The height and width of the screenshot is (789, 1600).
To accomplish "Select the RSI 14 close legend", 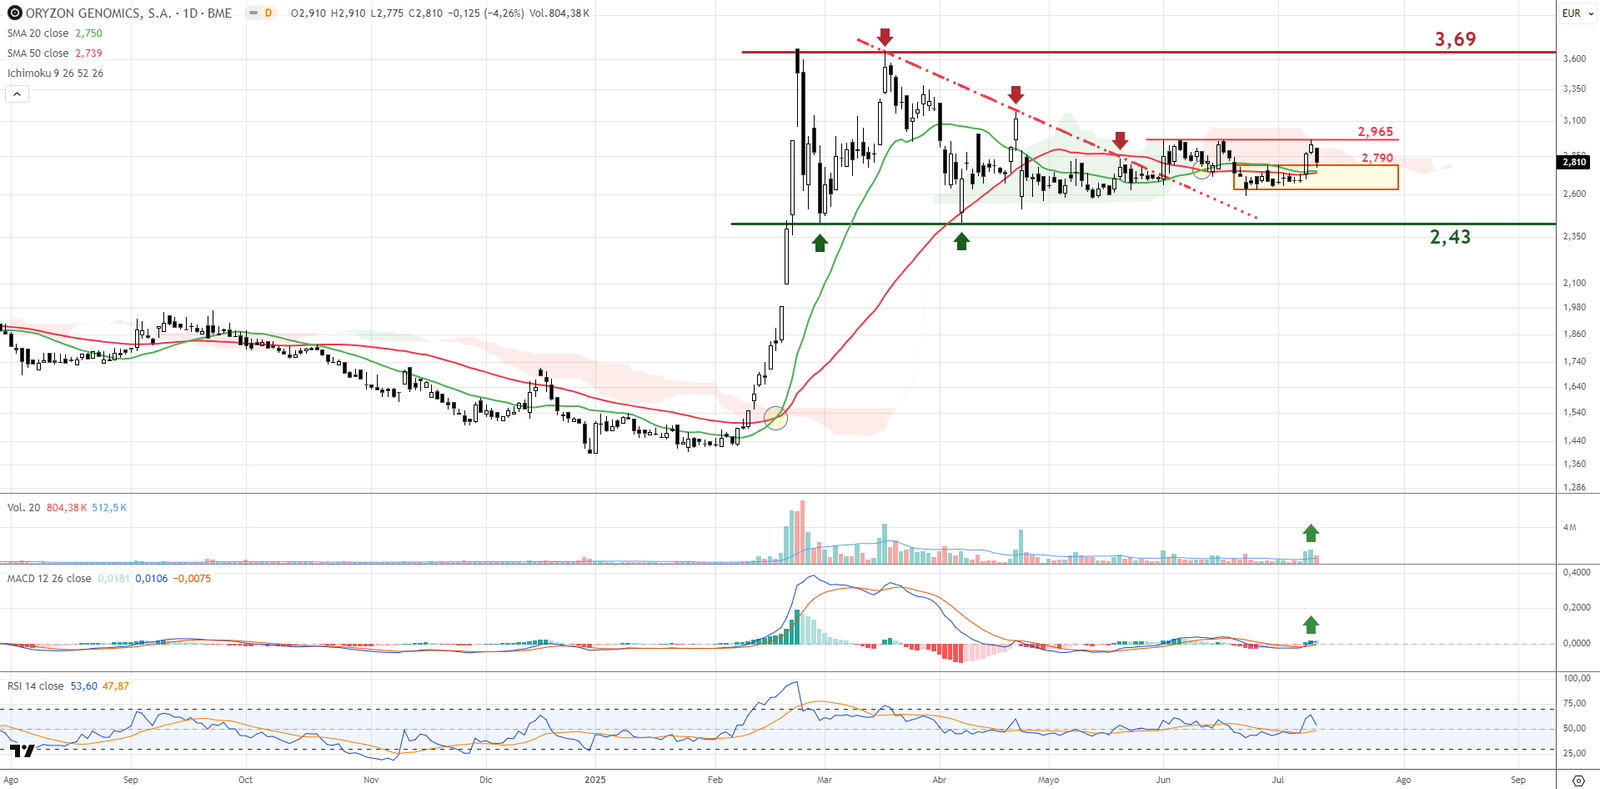I will pyautogui.click(x=35, y=686).
